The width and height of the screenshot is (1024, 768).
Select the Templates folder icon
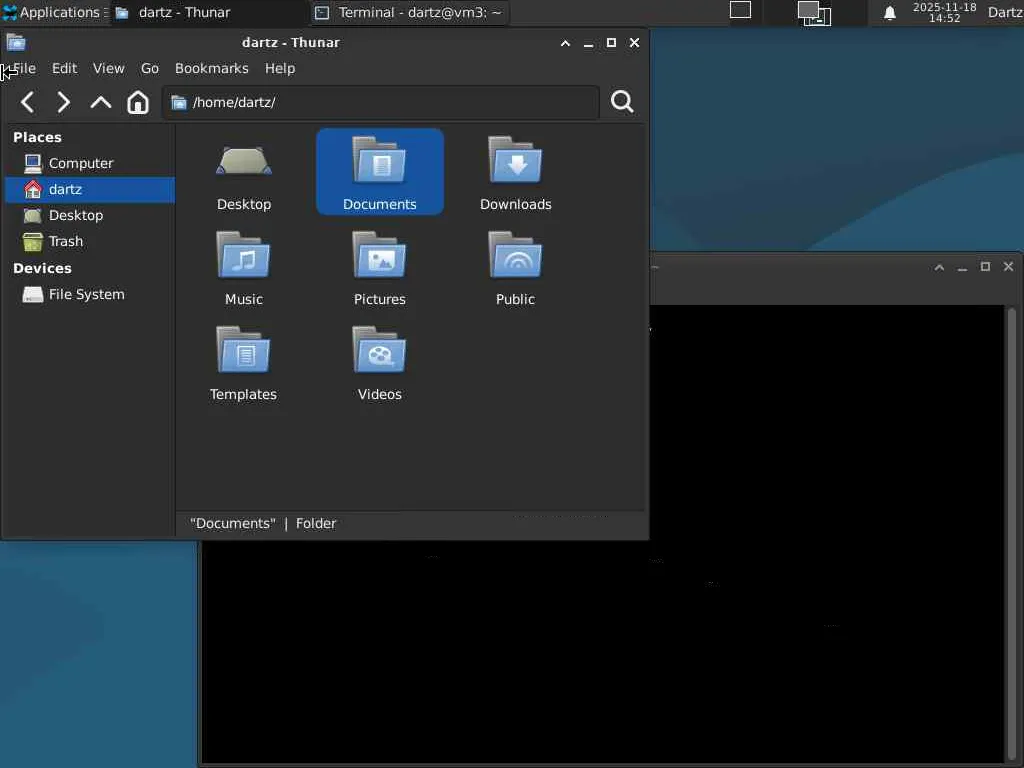pos(244,350)
